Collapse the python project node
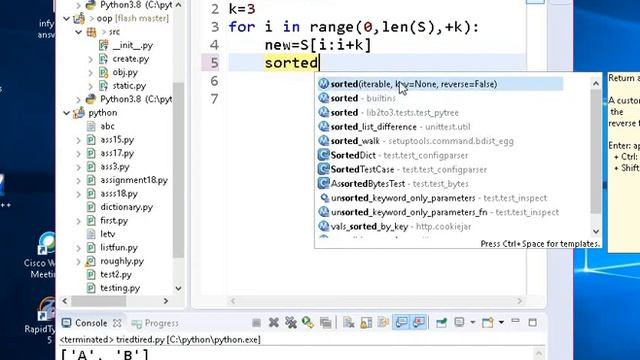 [66, 113]
